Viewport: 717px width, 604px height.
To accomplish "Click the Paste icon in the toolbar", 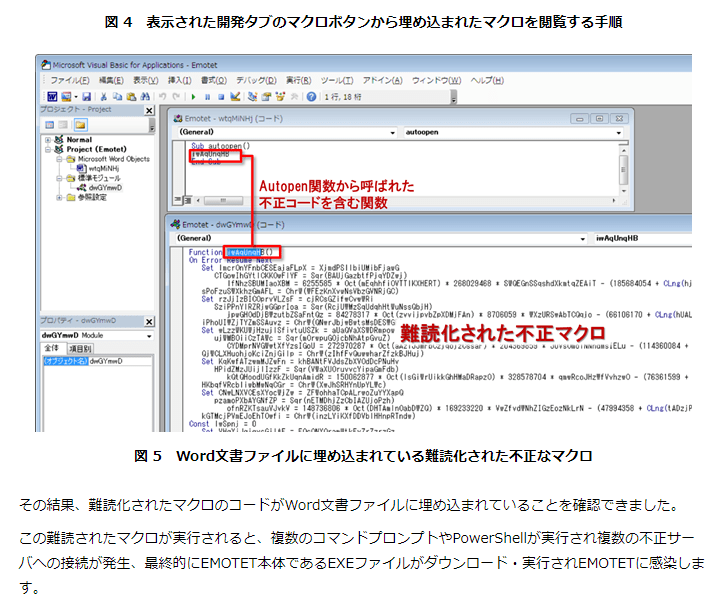I will click(x=127, y=95).
